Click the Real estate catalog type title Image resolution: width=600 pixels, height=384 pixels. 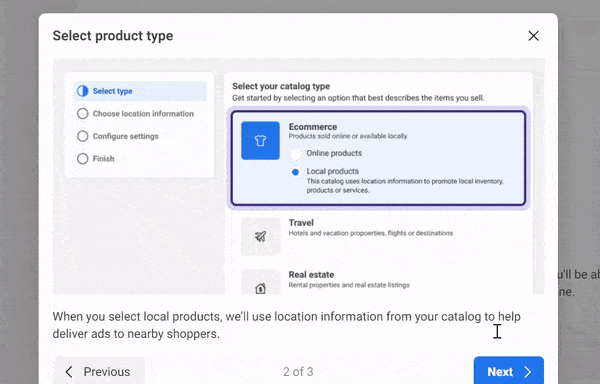311,275
